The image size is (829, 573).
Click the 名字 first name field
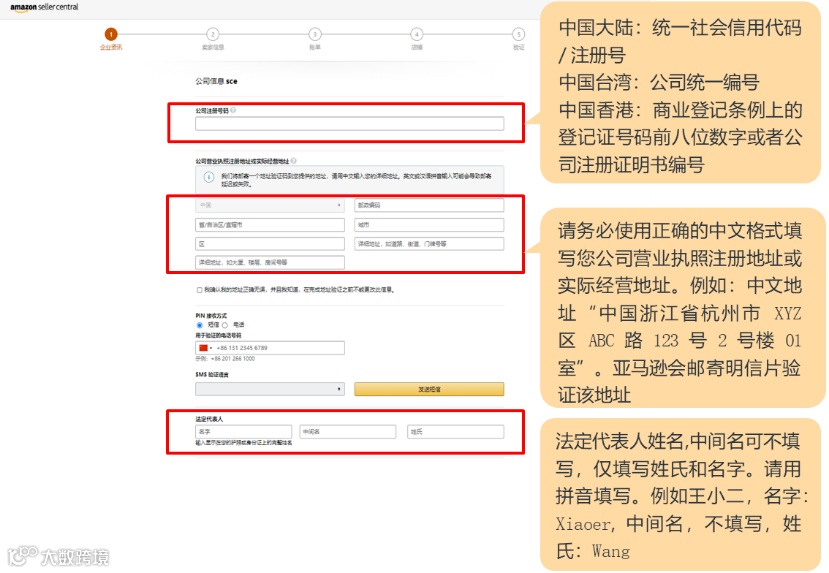[243, 432]
